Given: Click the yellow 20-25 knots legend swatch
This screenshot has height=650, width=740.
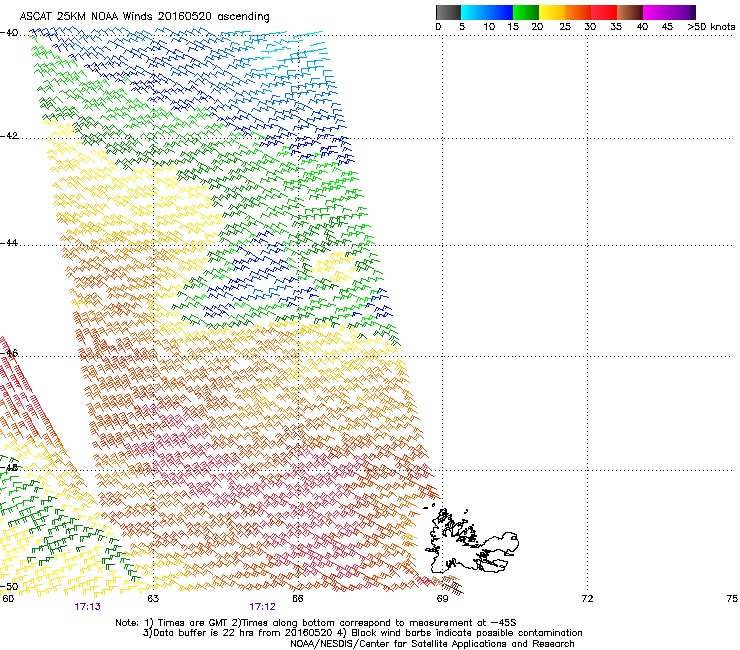Looking at the screenshot, I should pyautogui.click(x=552, y=12).
